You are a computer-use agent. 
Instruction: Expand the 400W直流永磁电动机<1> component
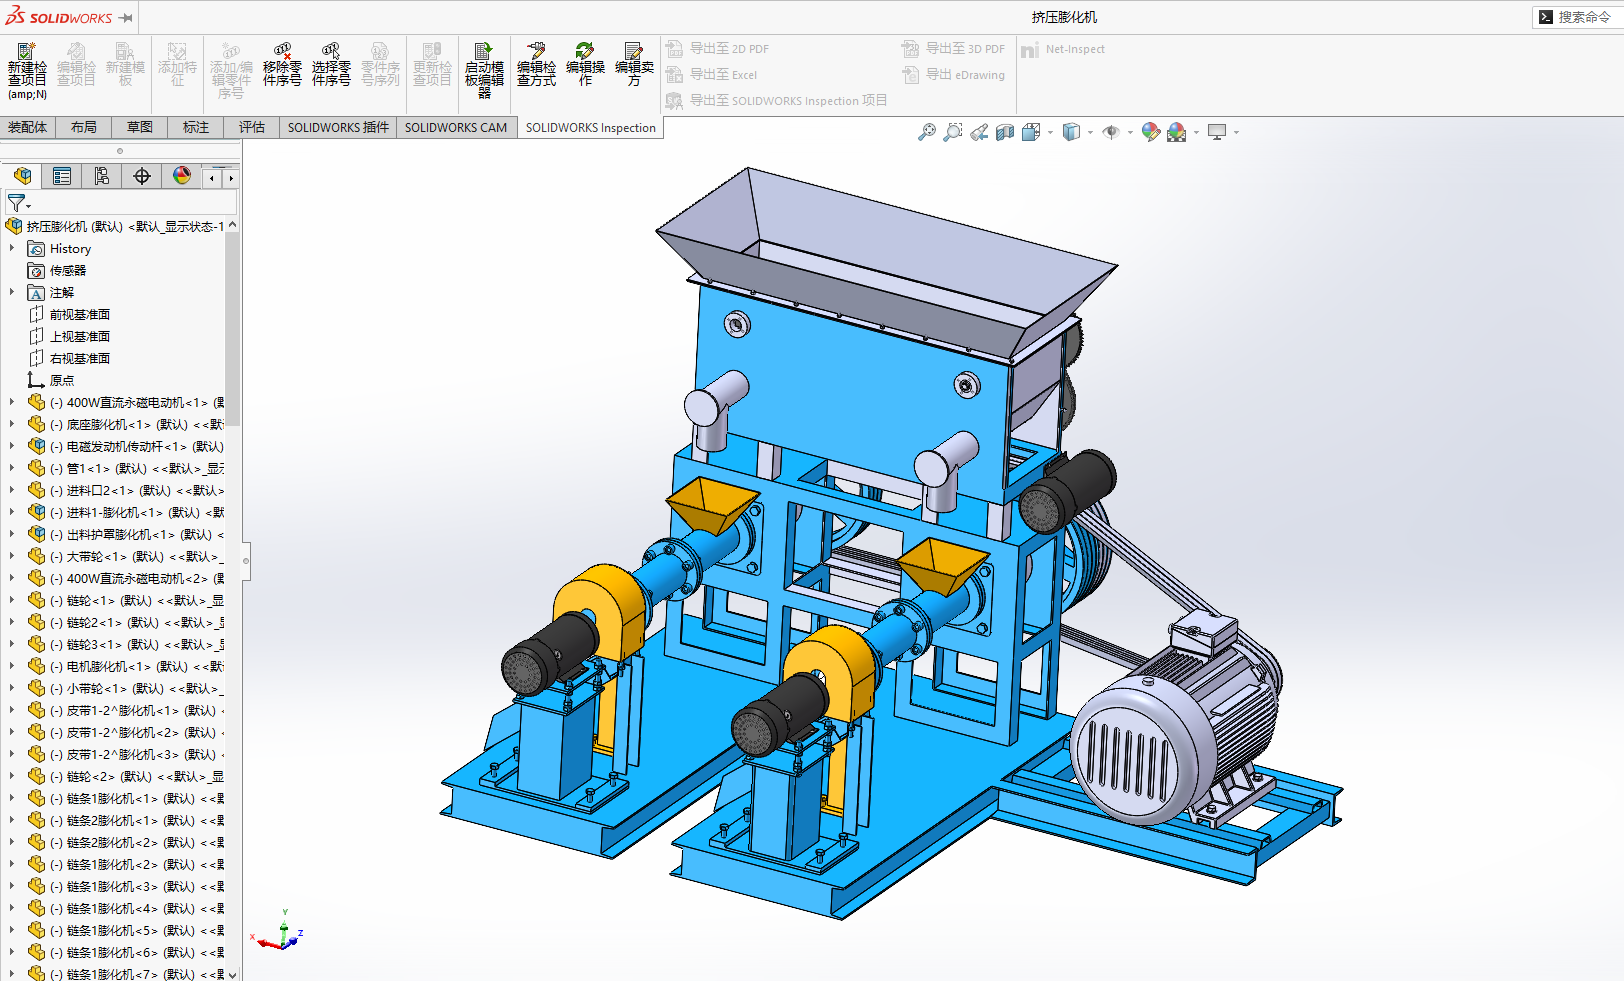tap(12, 402)
